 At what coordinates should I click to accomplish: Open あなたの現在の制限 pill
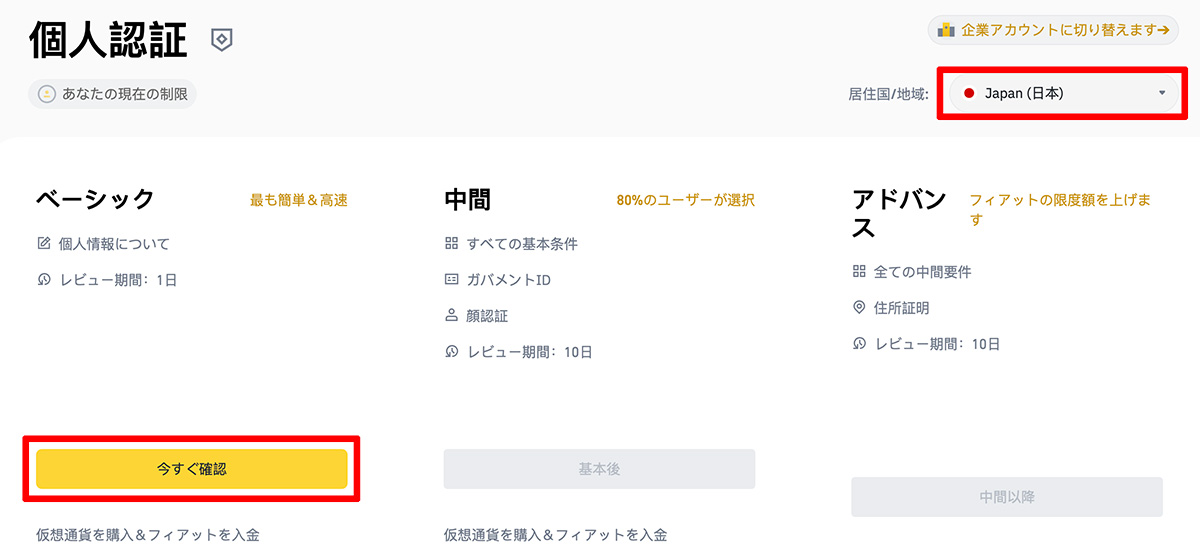(113, 94)
